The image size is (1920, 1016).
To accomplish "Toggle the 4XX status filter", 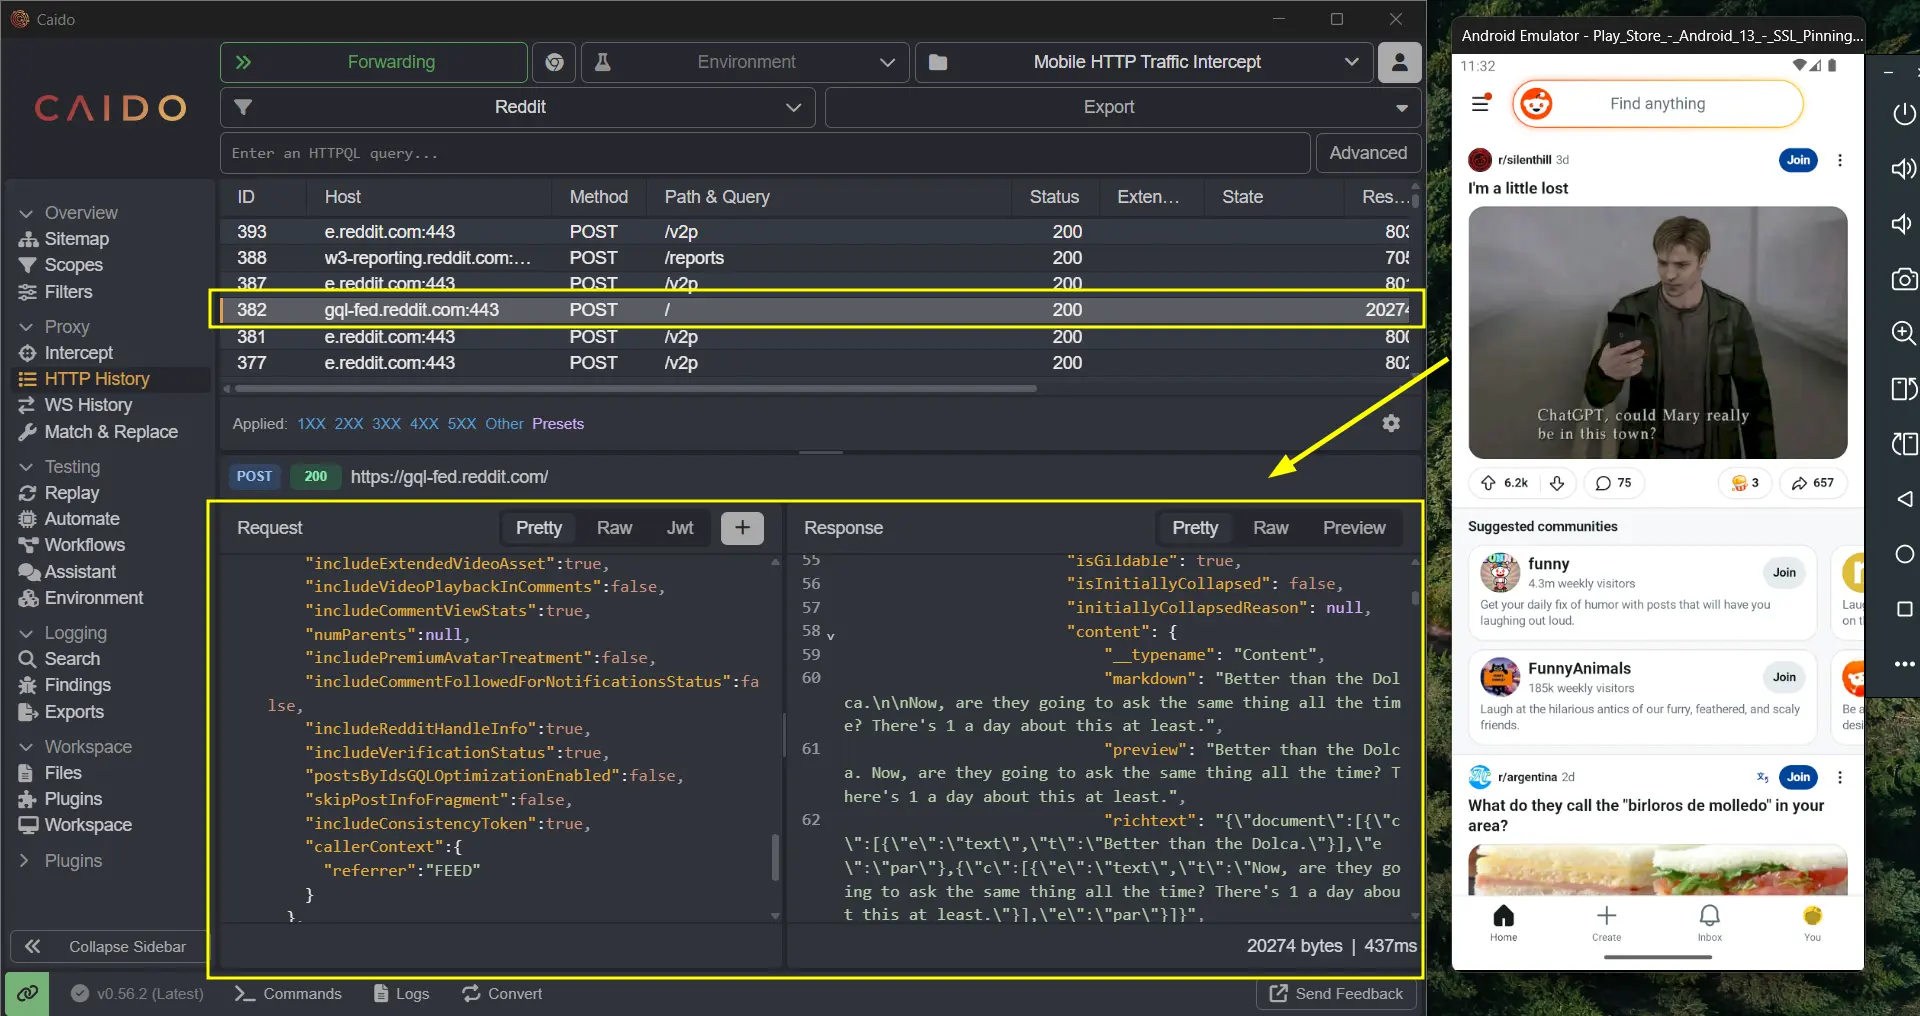I will pos(424,424).
